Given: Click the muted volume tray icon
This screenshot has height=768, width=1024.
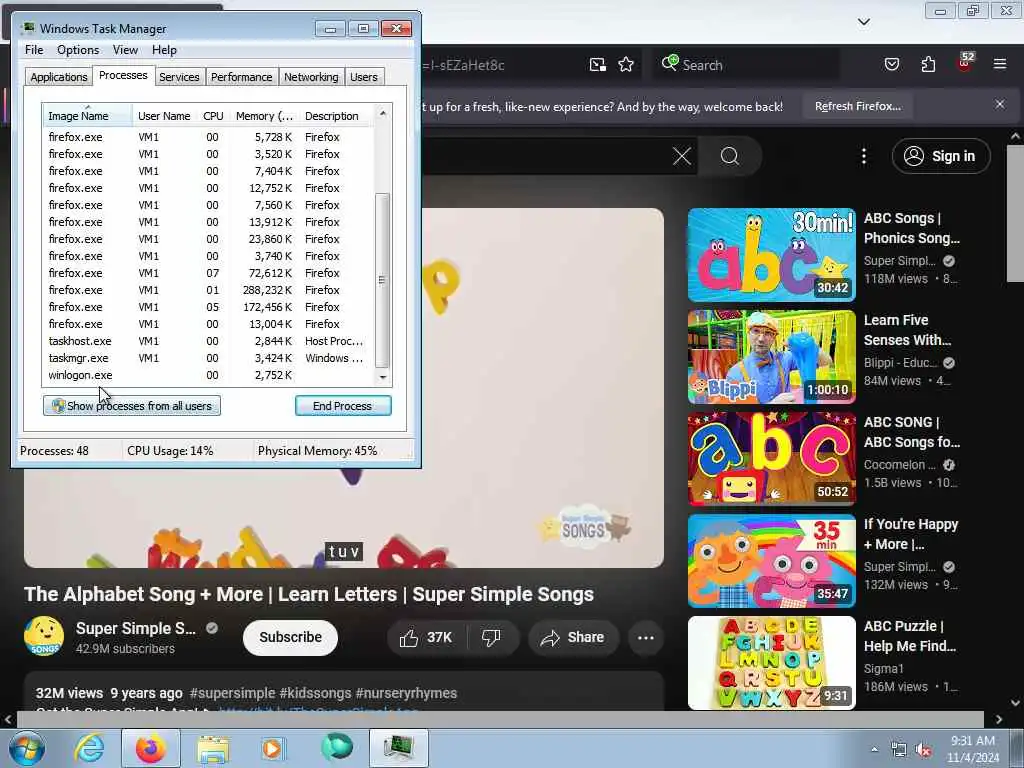Looking at the screenshot, I should pos(923,750).
